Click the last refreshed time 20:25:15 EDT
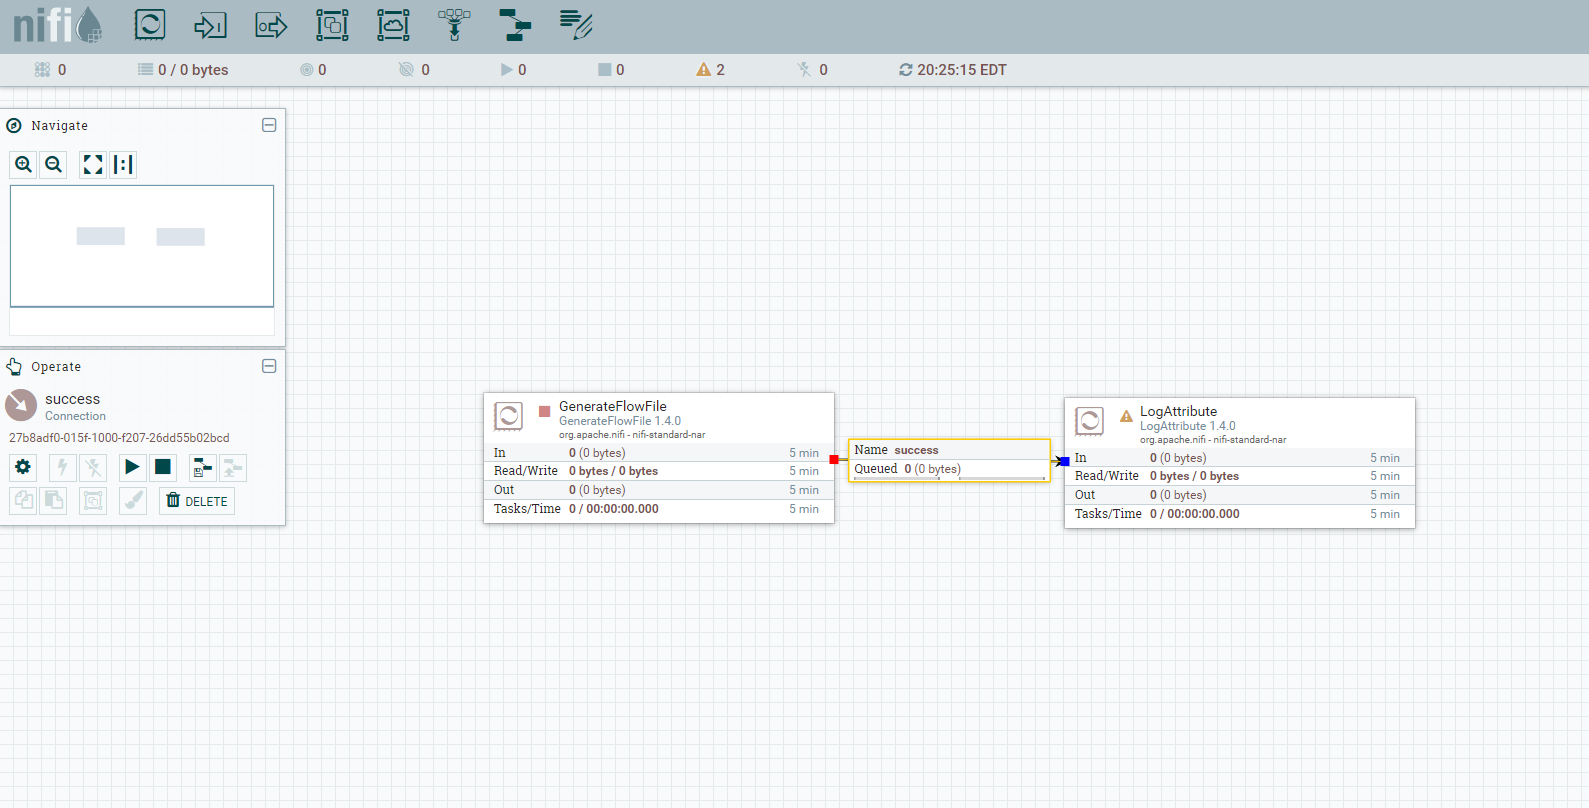The height and width of the screenshot is (808, 1589). coord(953,70)
